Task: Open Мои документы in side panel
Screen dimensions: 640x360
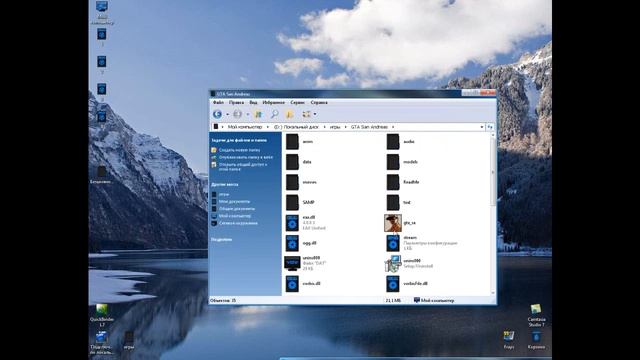Action: [x=234, y=202]
